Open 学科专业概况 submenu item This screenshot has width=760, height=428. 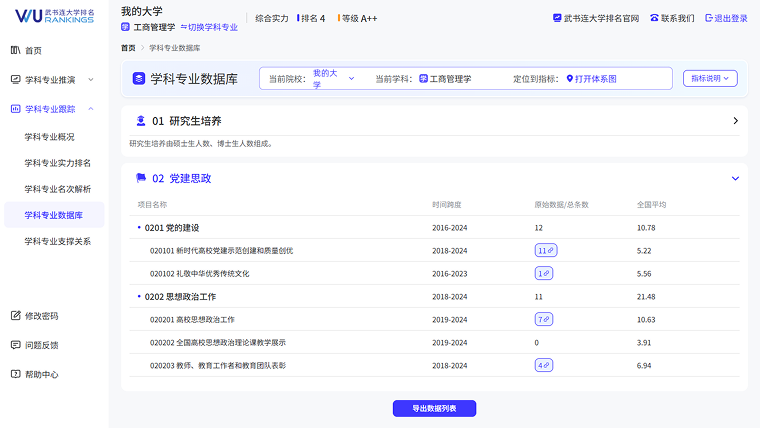point(49,137)
